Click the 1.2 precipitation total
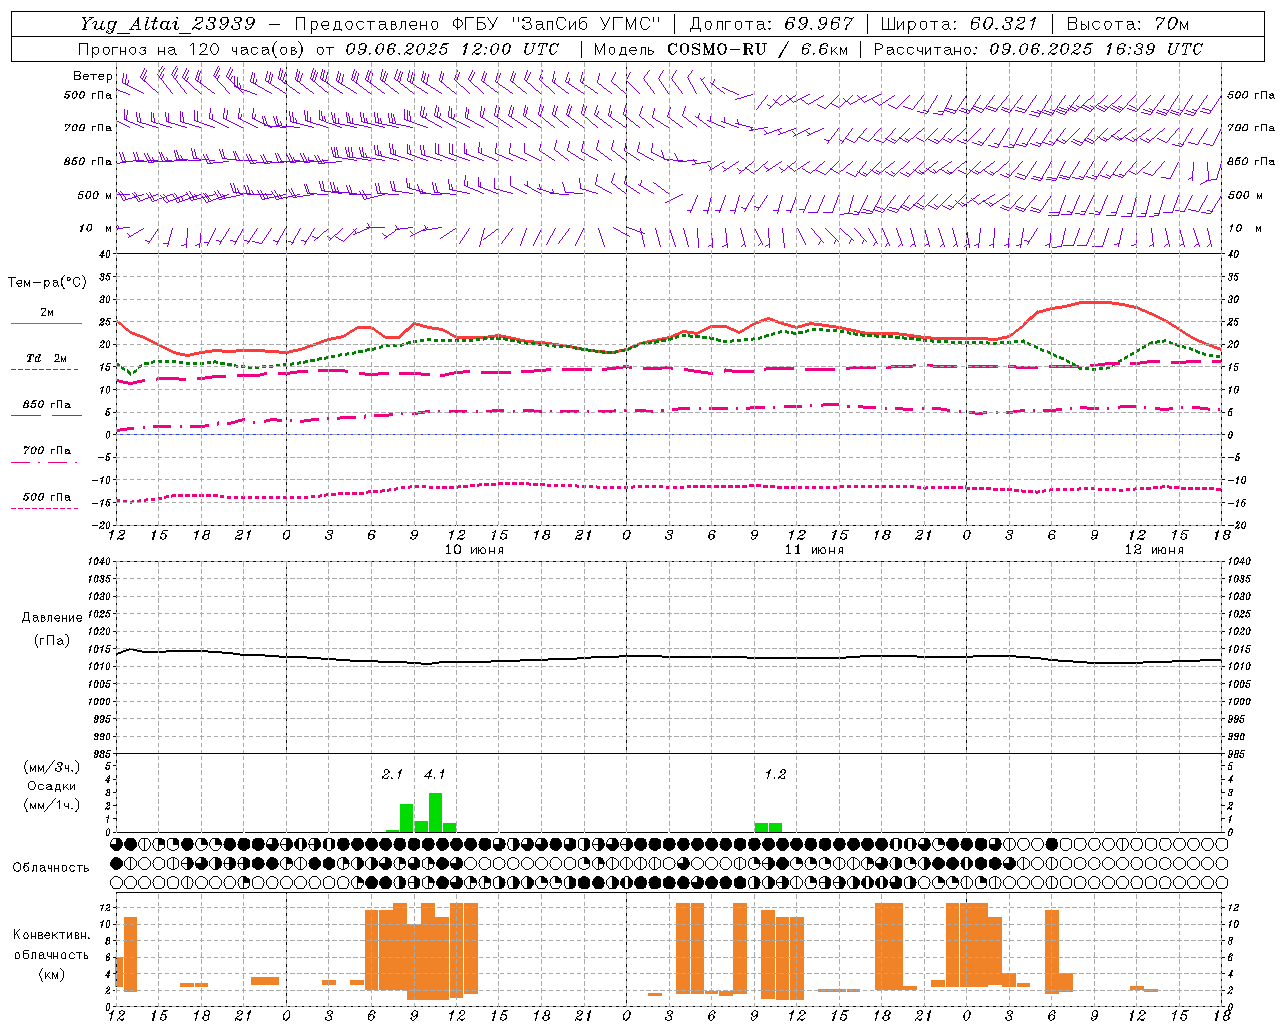Viewport: 1280px width, 1024px height. coord(775,774)
